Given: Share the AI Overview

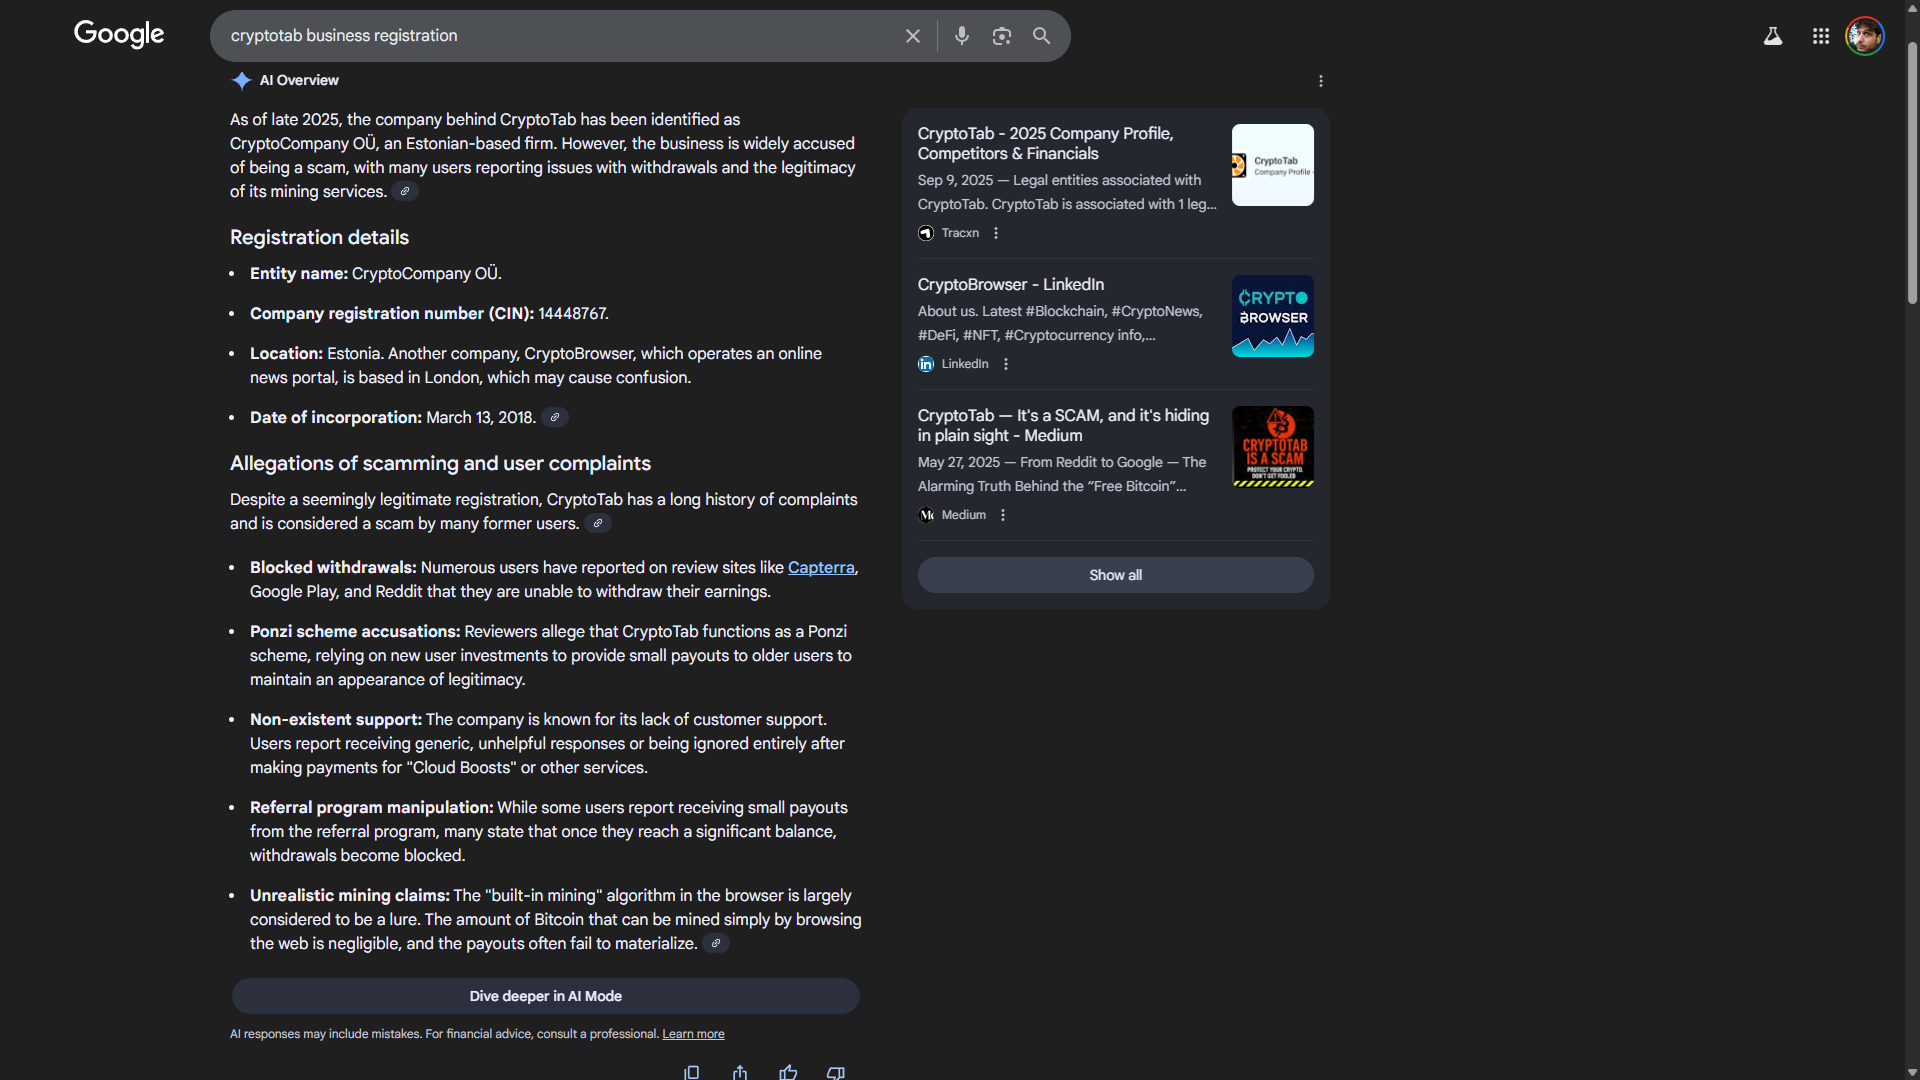Looking at the screenshot, I should pos(740,1072).
